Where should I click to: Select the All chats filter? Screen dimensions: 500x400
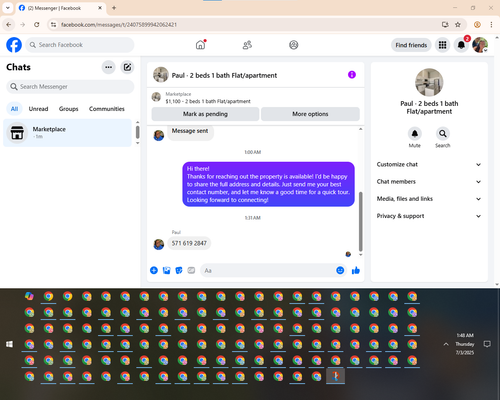(x=14, y=109)
